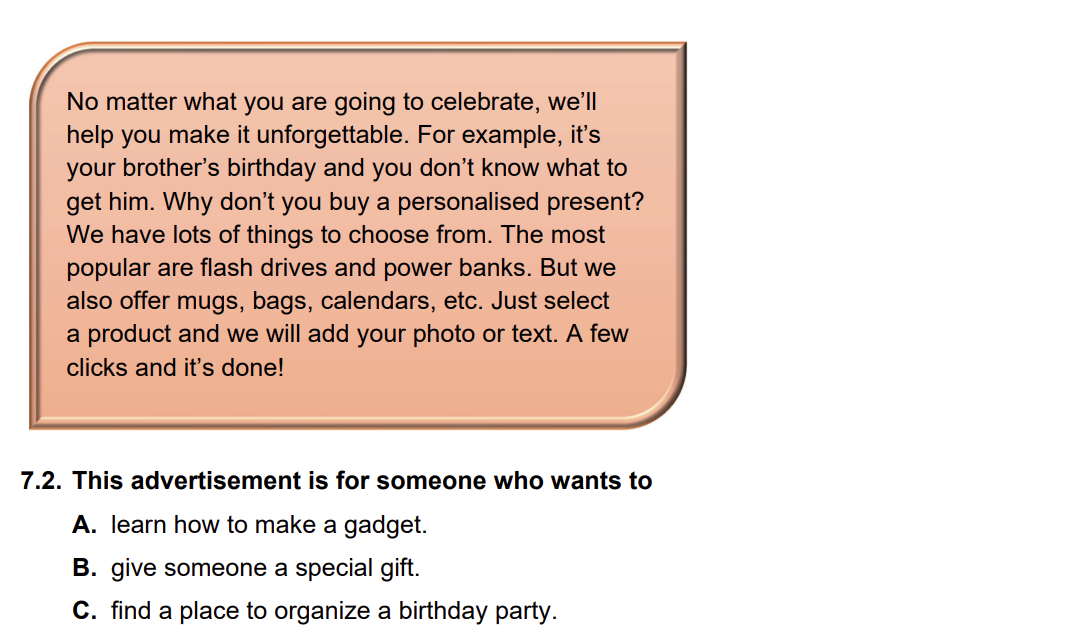Click the bold "B." option letter
The width and height of the screenshot is (1077, 641).
tap(85, 568)
